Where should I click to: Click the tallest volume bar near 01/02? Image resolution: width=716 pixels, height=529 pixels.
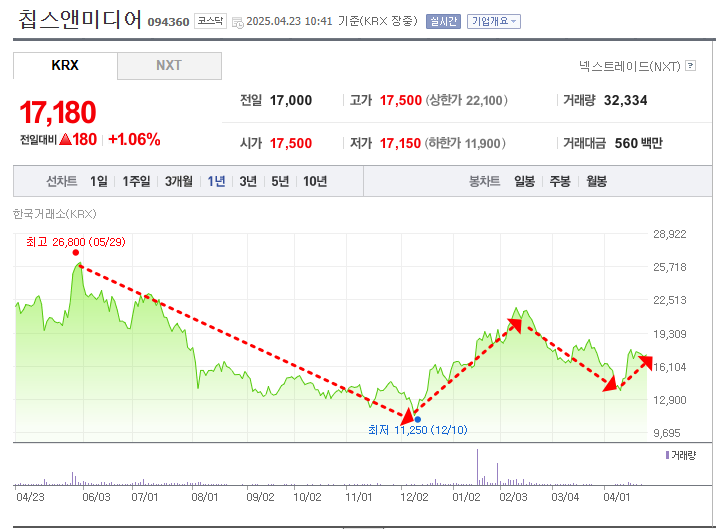pyautogui.click(x=478, y=467)
